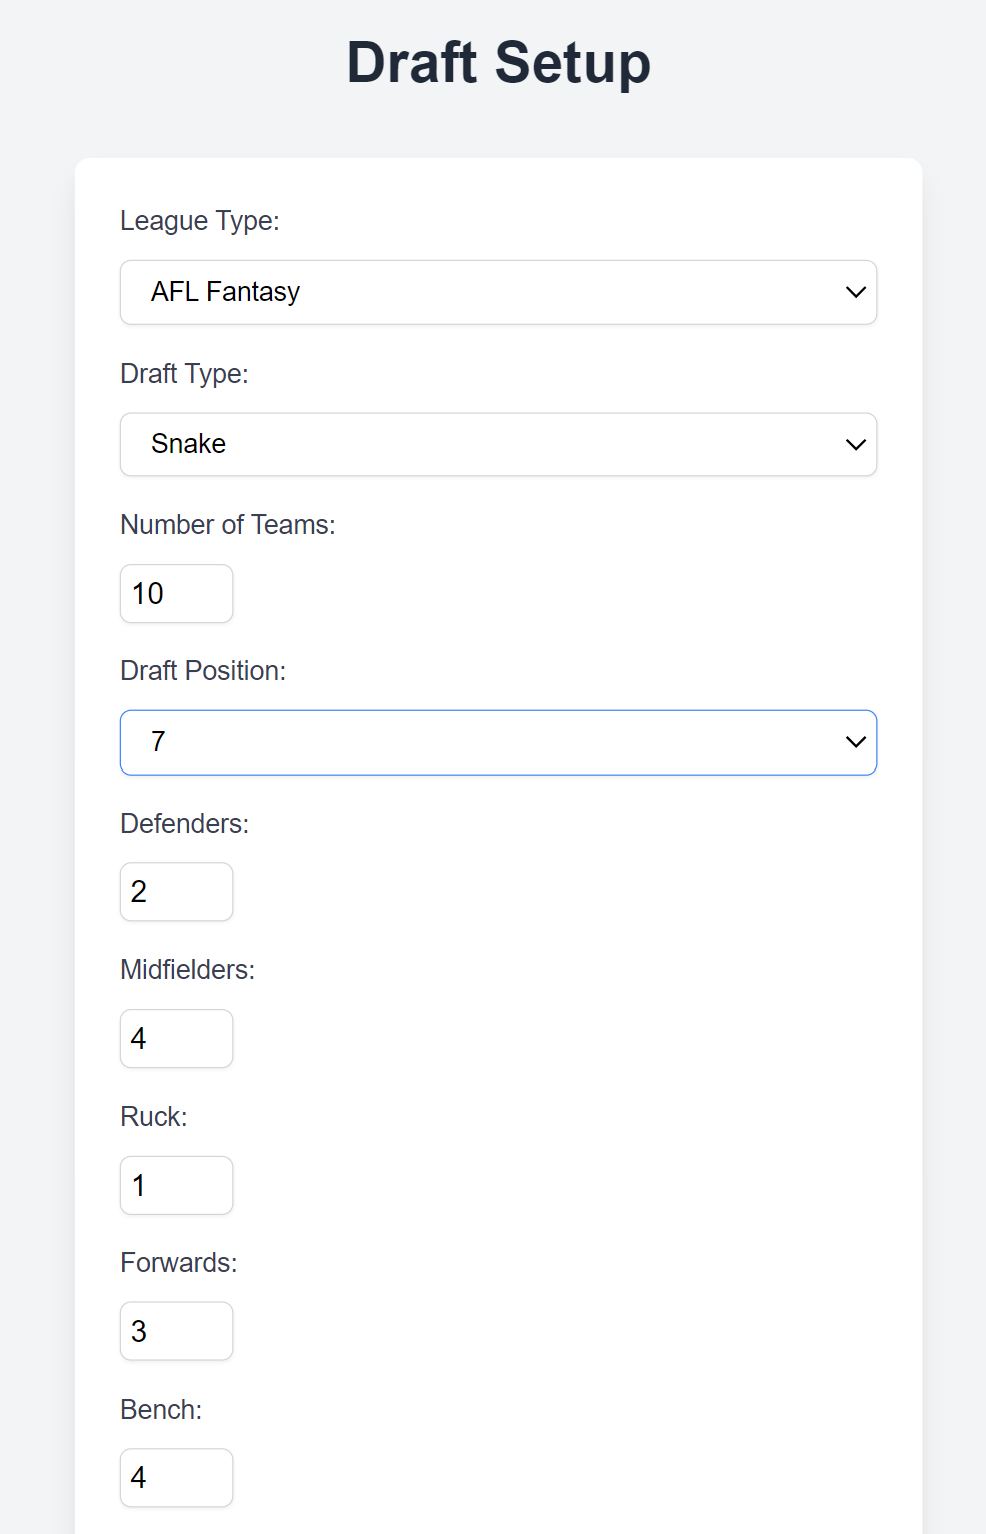
Task: Click the chevron arrow in League Type select
Action: pos(855,292)
